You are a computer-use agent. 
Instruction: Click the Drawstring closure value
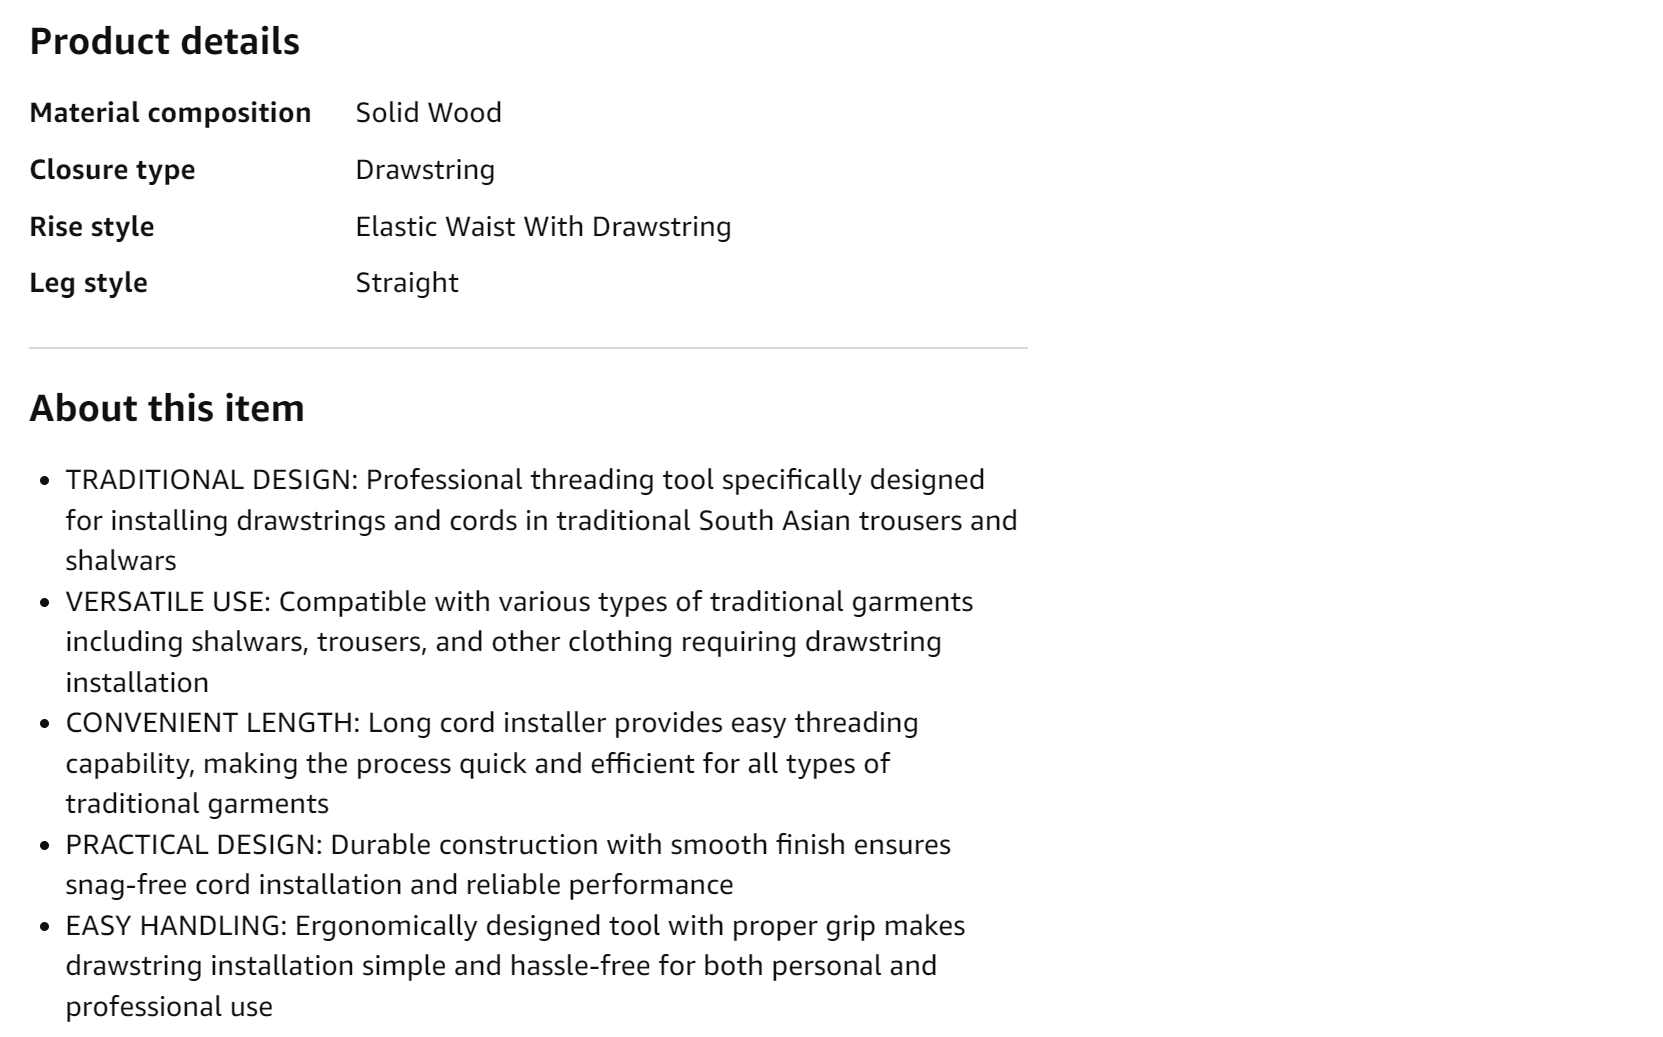point(425,170)
